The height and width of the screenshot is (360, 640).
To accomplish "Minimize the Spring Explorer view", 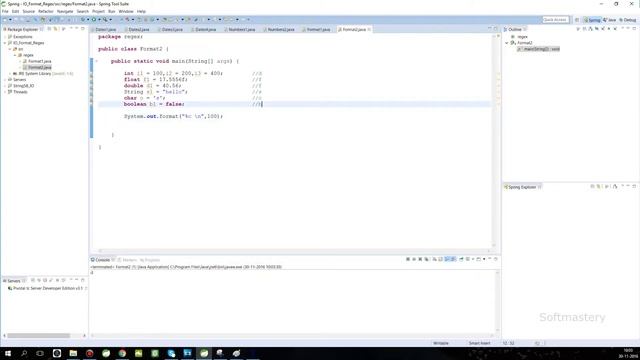I will coord(628,187).
